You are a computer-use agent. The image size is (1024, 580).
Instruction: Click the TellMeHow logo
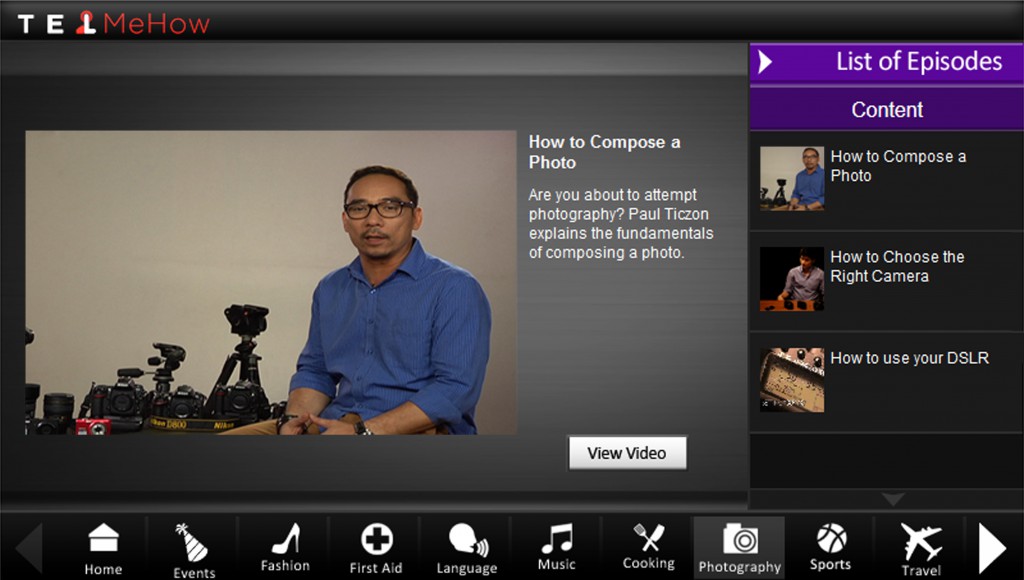point(114,24)
